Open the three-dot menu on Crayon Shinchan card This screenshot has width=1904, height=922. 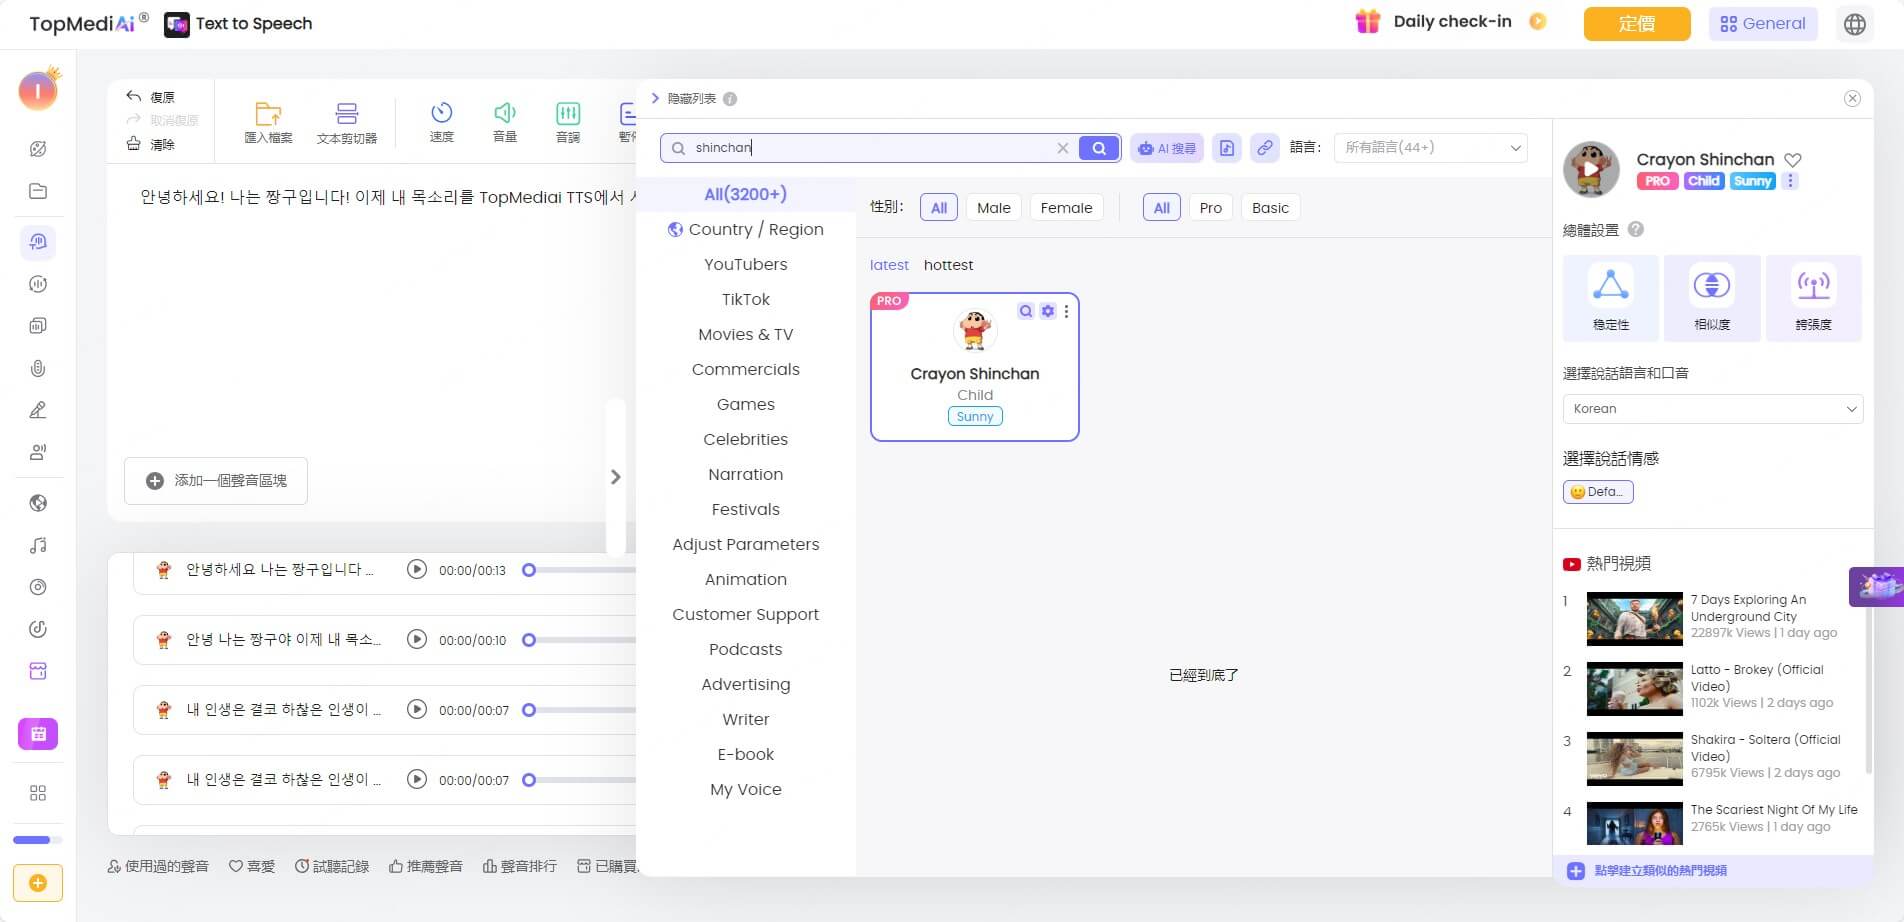[x=1066, y=311]
